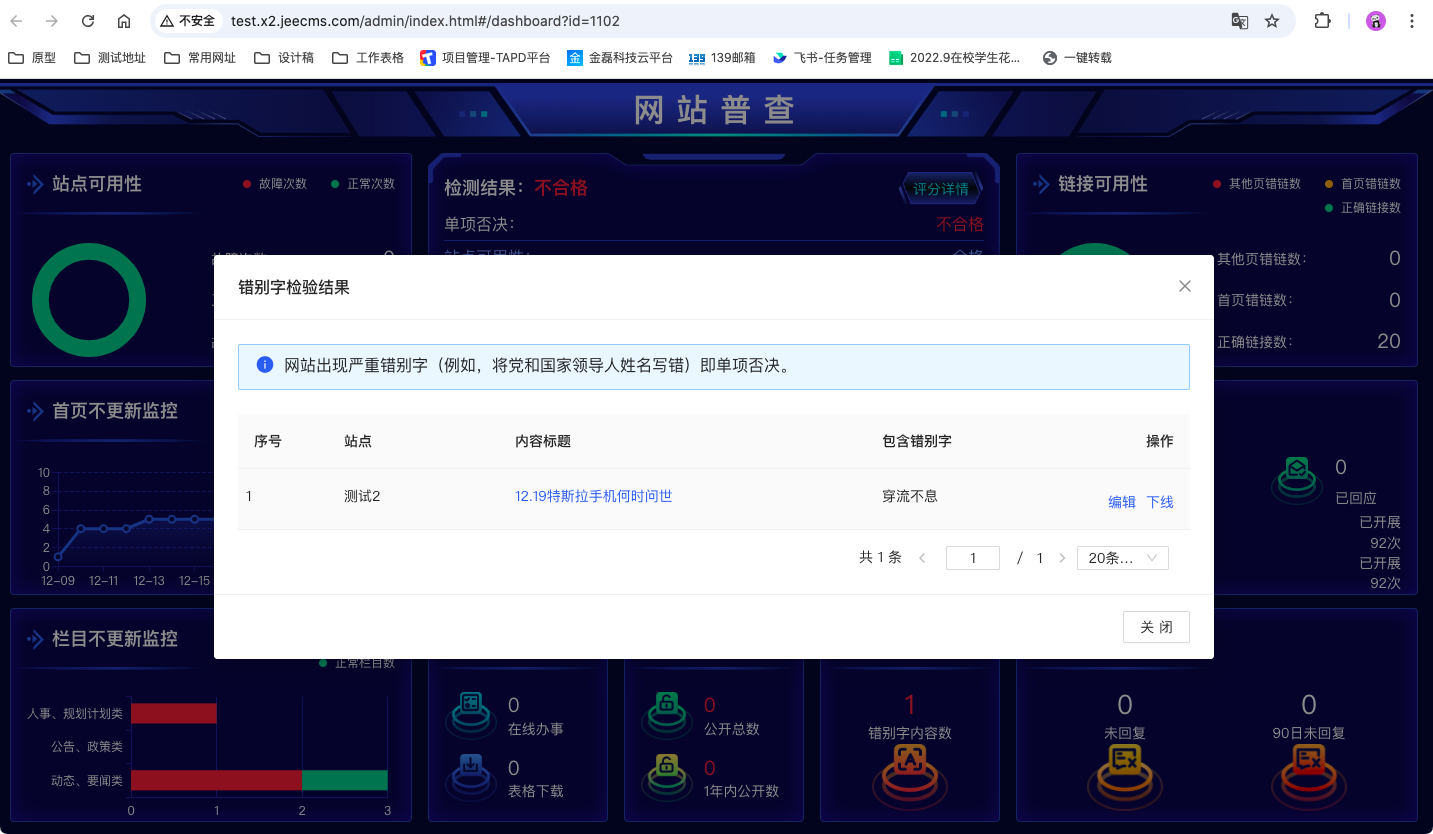The image size is (1433, 834).
Task: Click the Google Translate icon in address bar
Action: [x=1239, y=21]
